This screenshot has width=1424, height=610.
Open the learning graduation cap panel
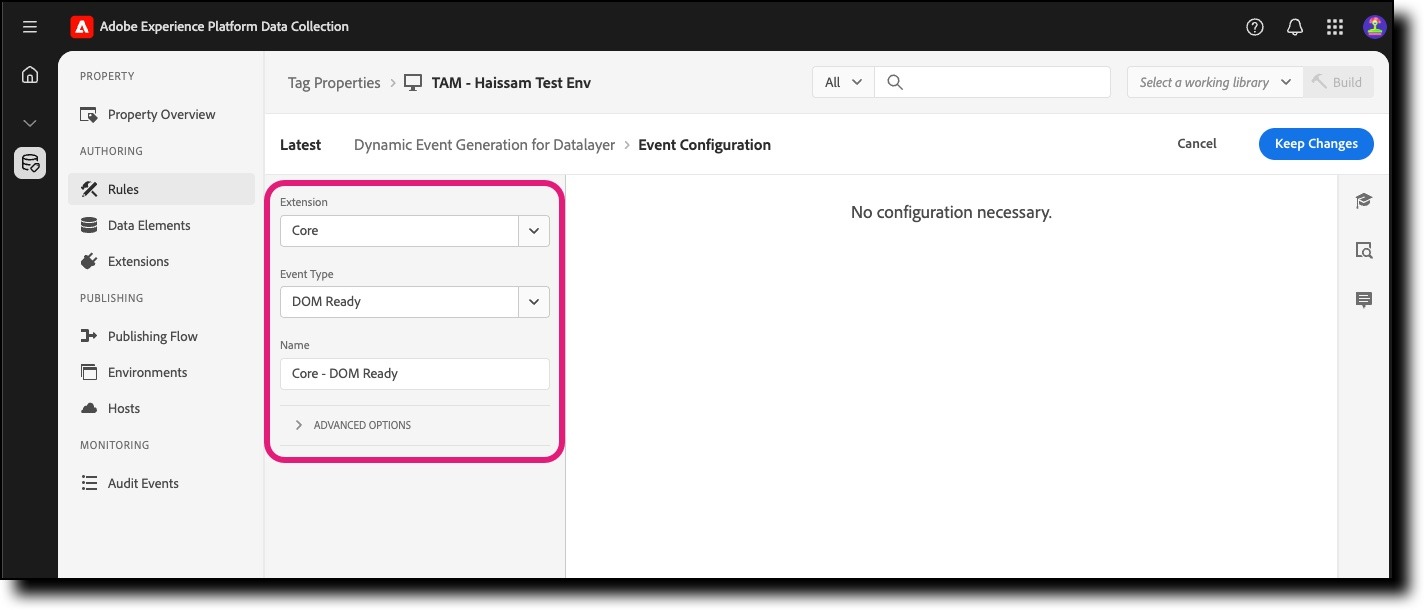coord(1364,201)
